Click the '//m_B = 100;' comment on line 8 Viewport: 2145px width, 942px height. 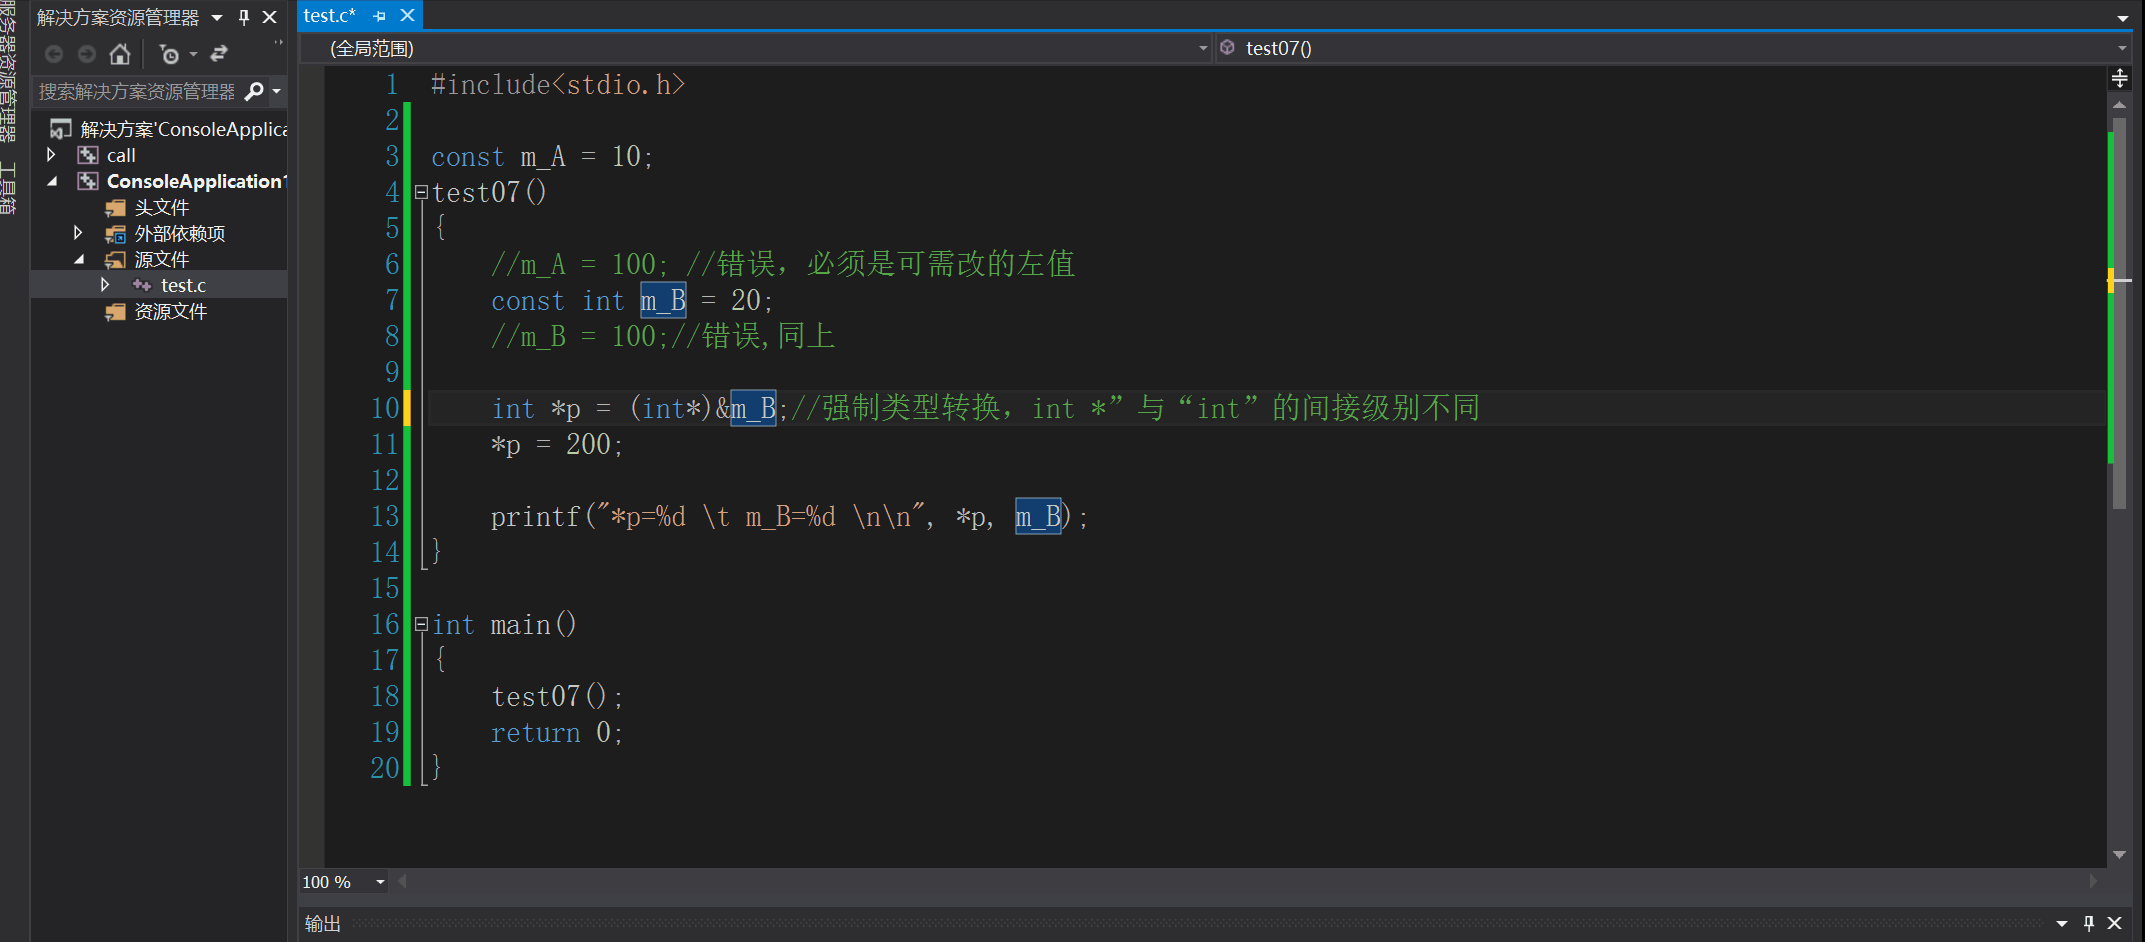pyautogui.click(x=662, y=337)
